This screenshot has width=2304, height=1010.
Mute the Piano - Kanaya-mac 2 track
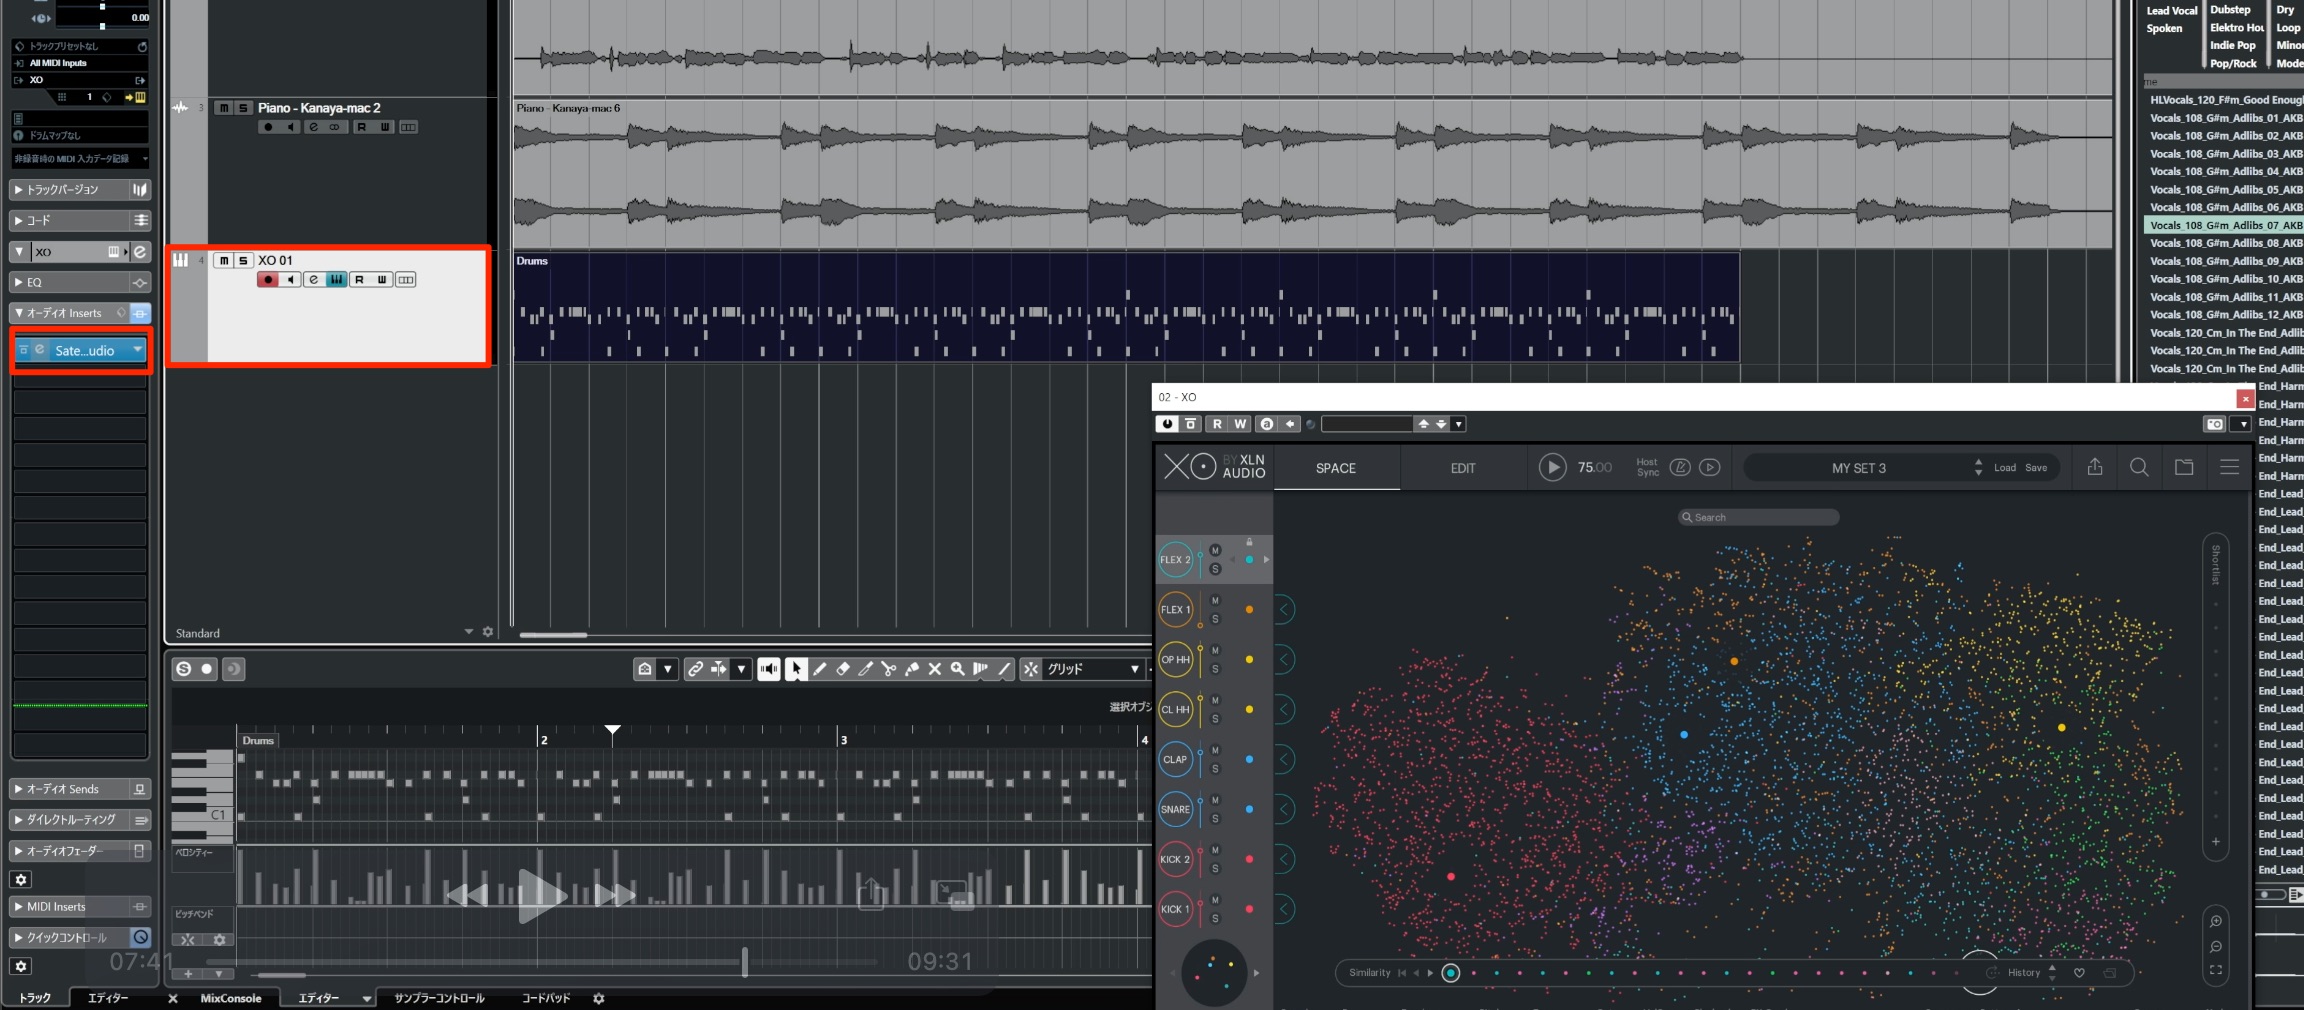223,108
